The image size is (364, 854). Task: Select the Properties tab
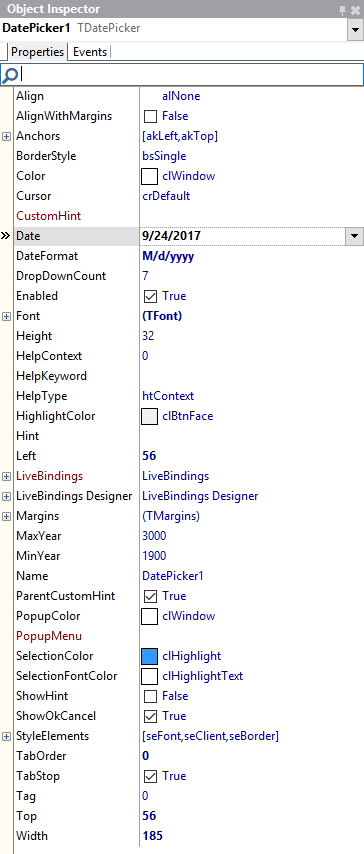(x=37, y=52)
